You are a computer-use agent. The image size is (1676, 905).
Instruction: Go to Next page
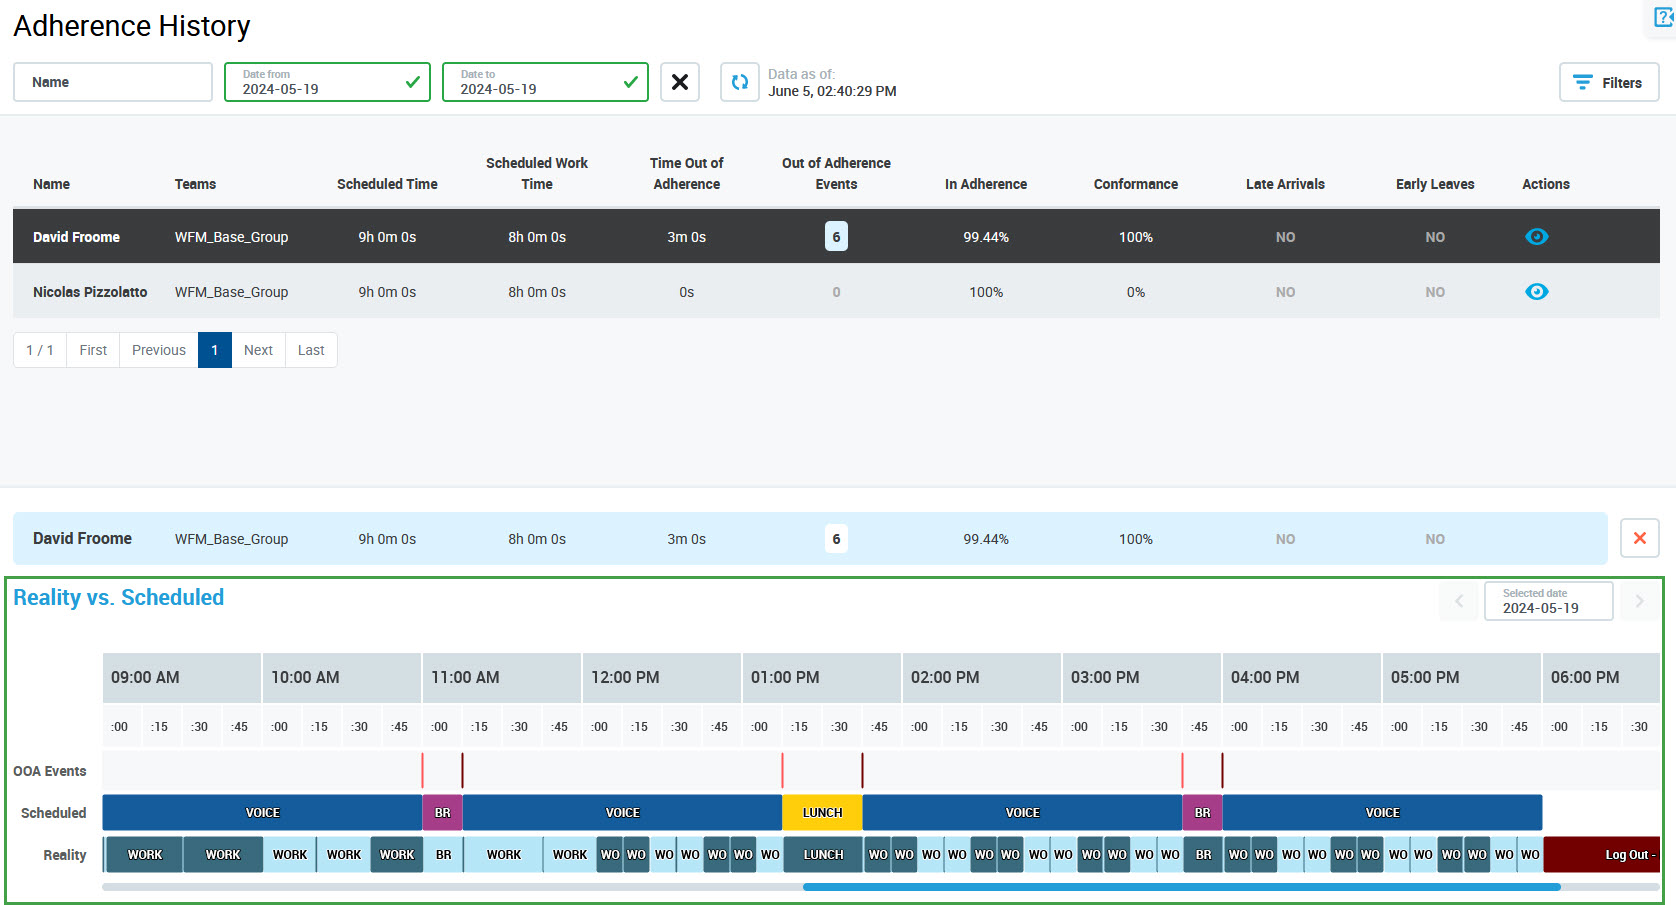pos(258,350)
